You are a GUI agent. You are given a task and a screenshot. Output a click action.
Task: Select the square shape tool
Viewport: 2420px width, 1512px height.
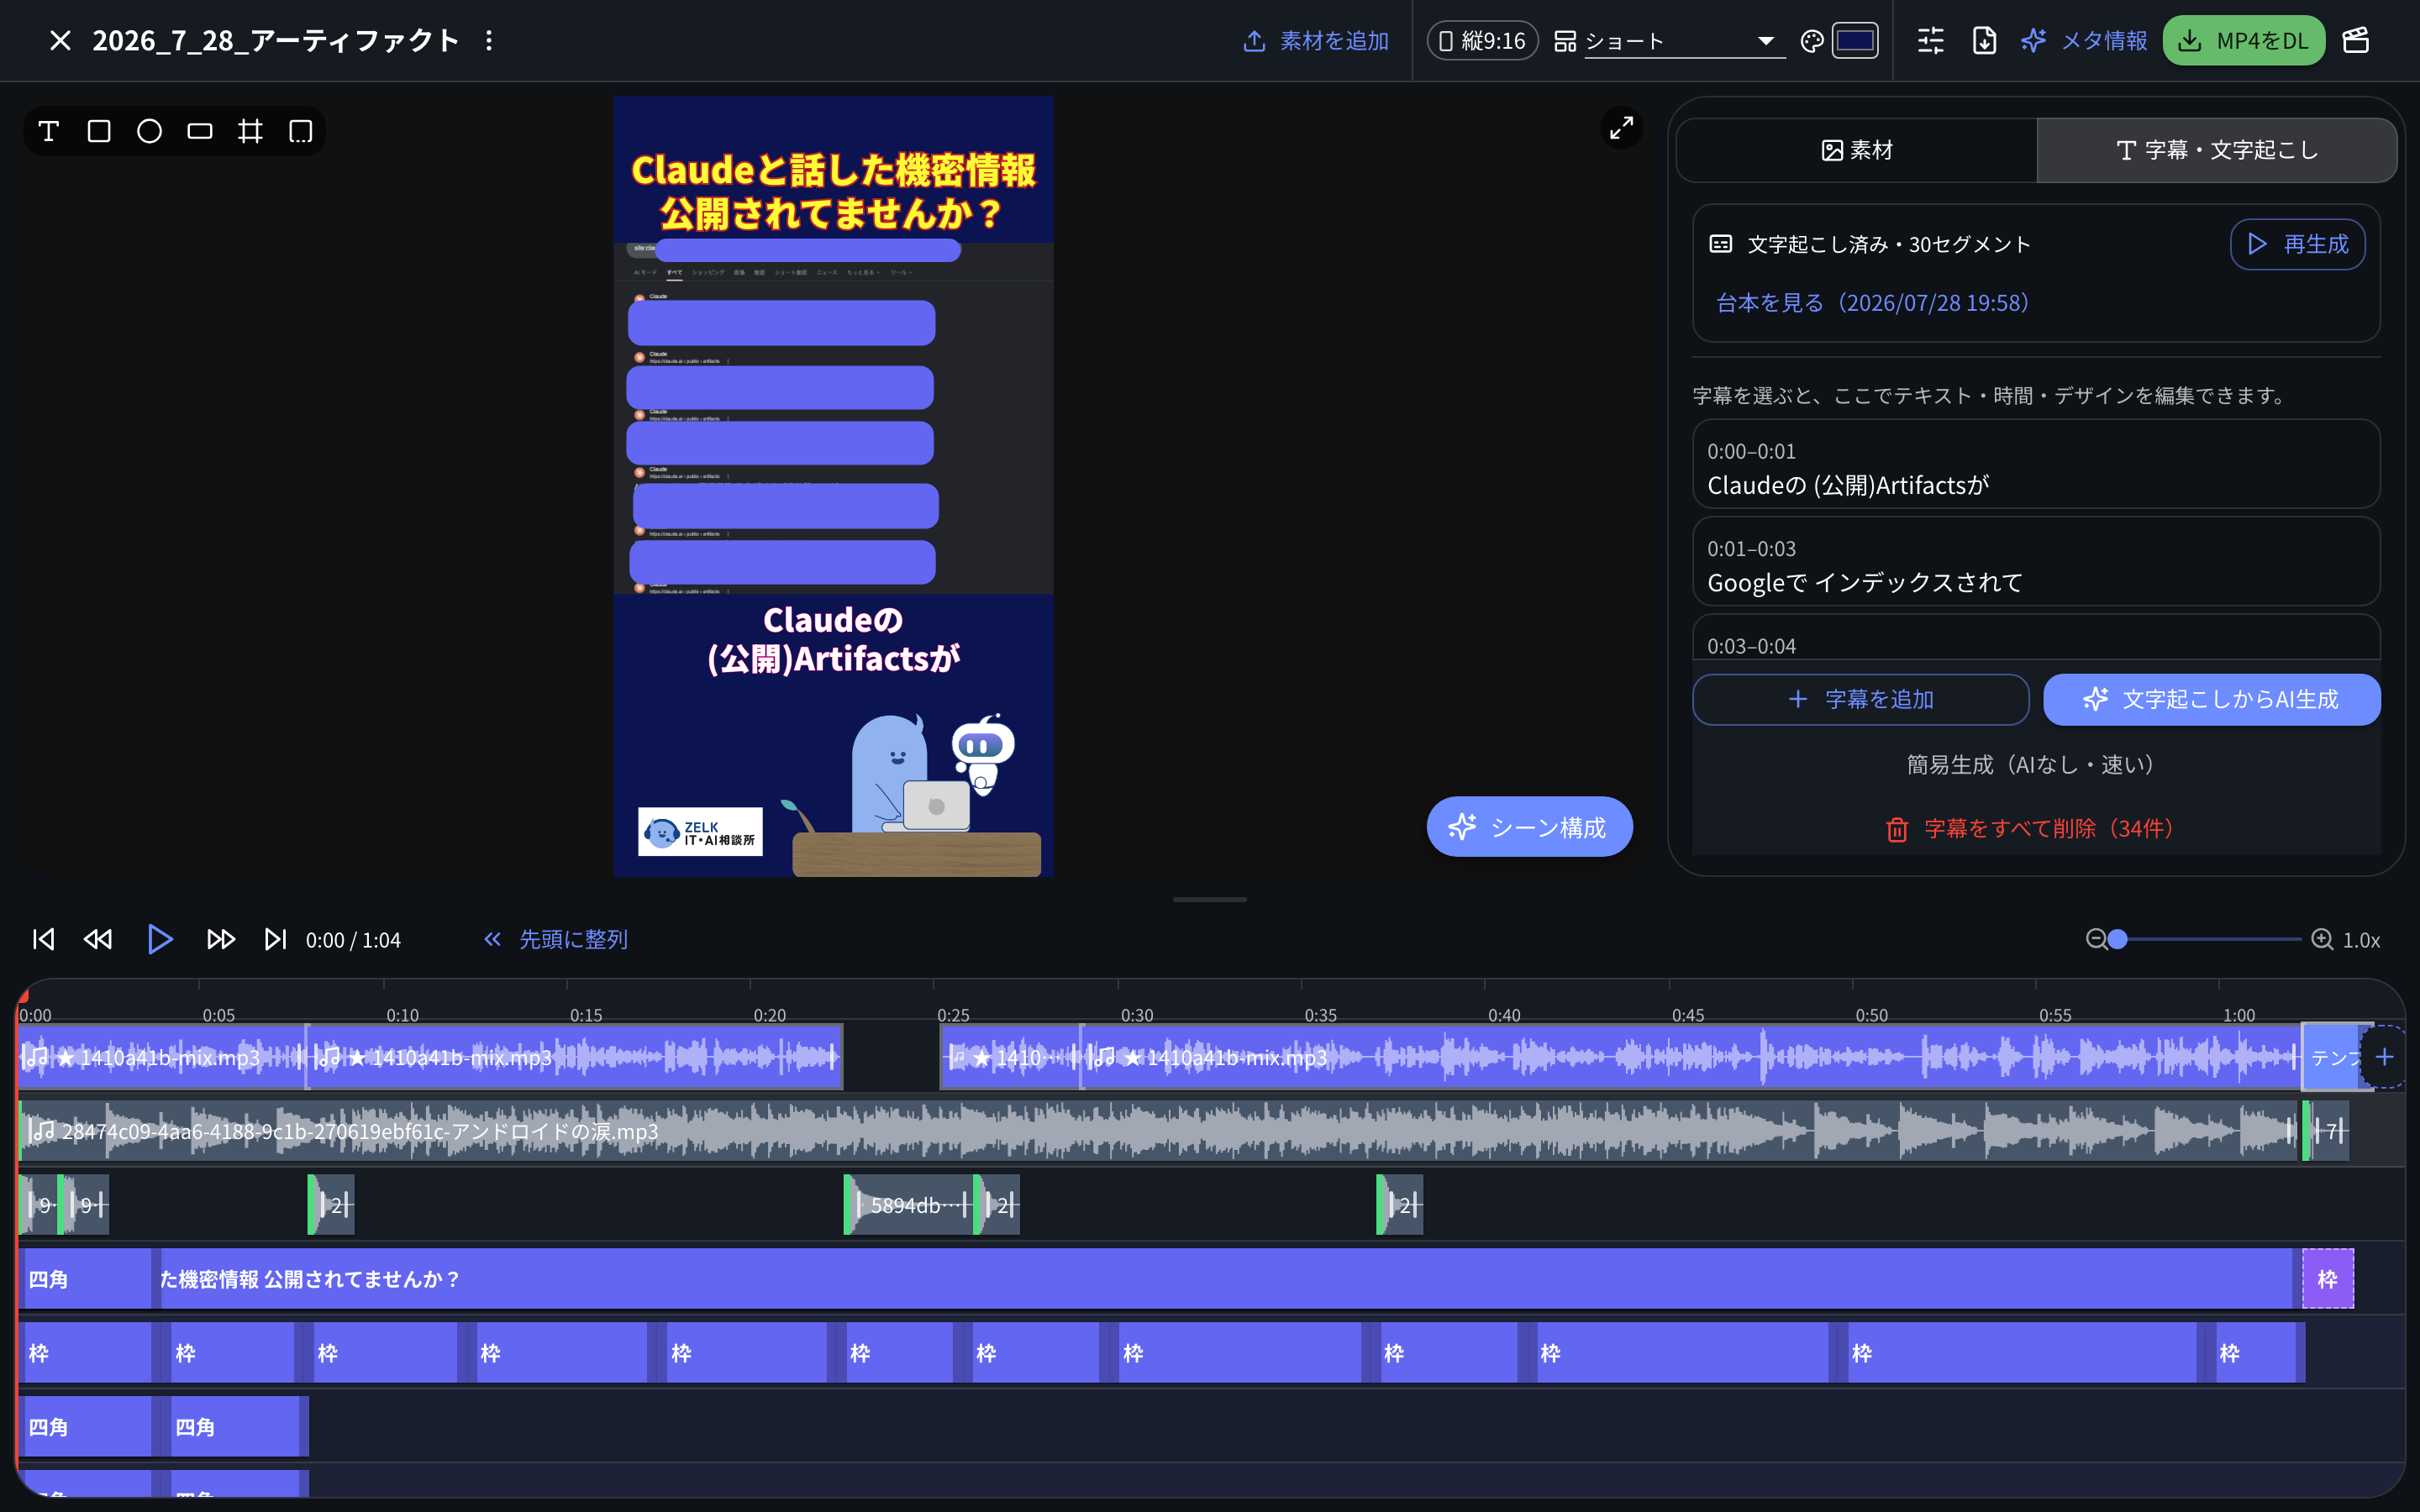tap(99, 131)
